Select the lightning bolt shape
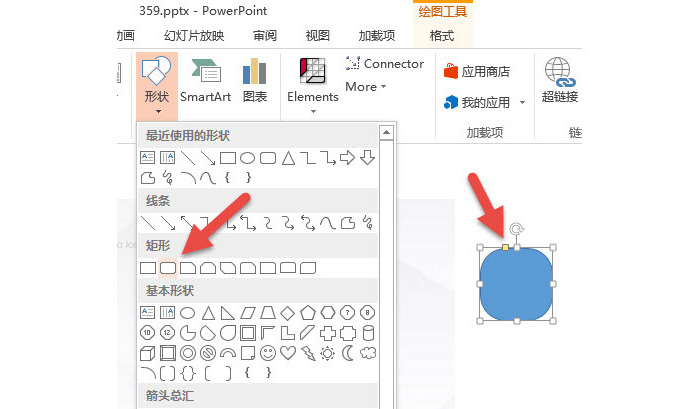The image size is (700, 409). 308,353
